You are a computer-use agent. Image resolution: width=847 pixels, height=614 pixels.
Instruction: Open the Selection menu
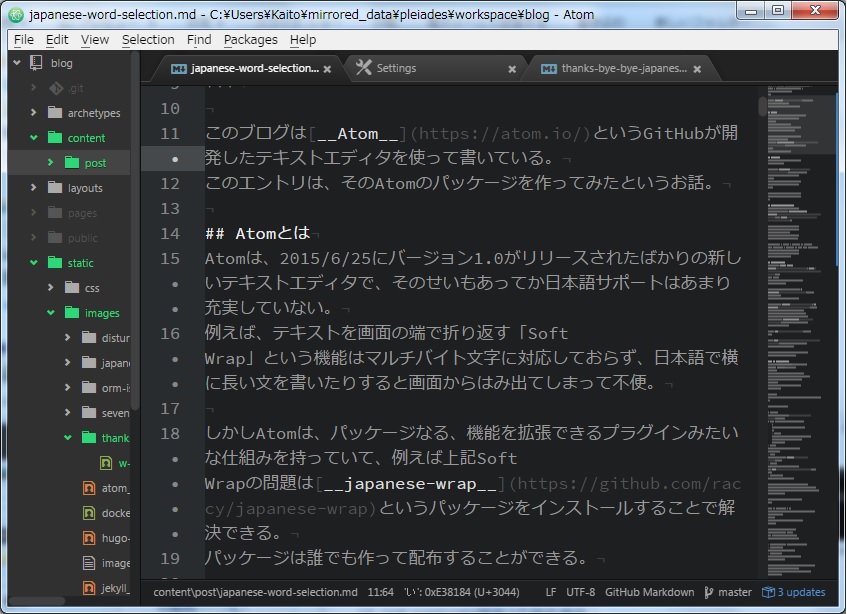point(148,39)
